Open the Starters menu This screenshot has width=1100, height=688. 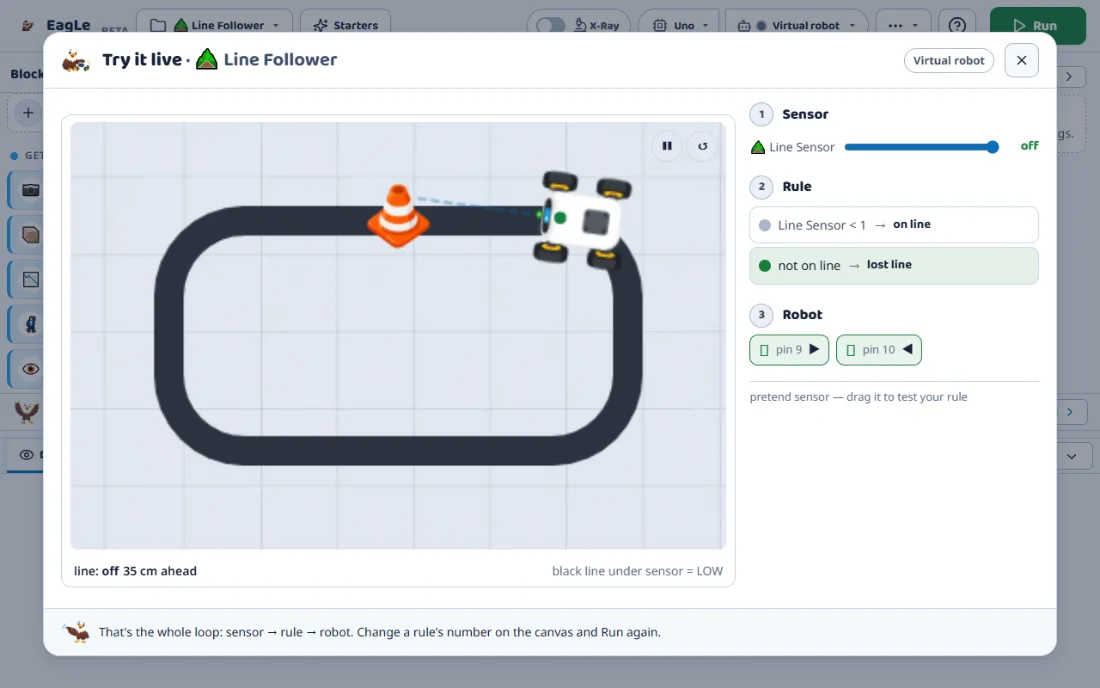346,25
